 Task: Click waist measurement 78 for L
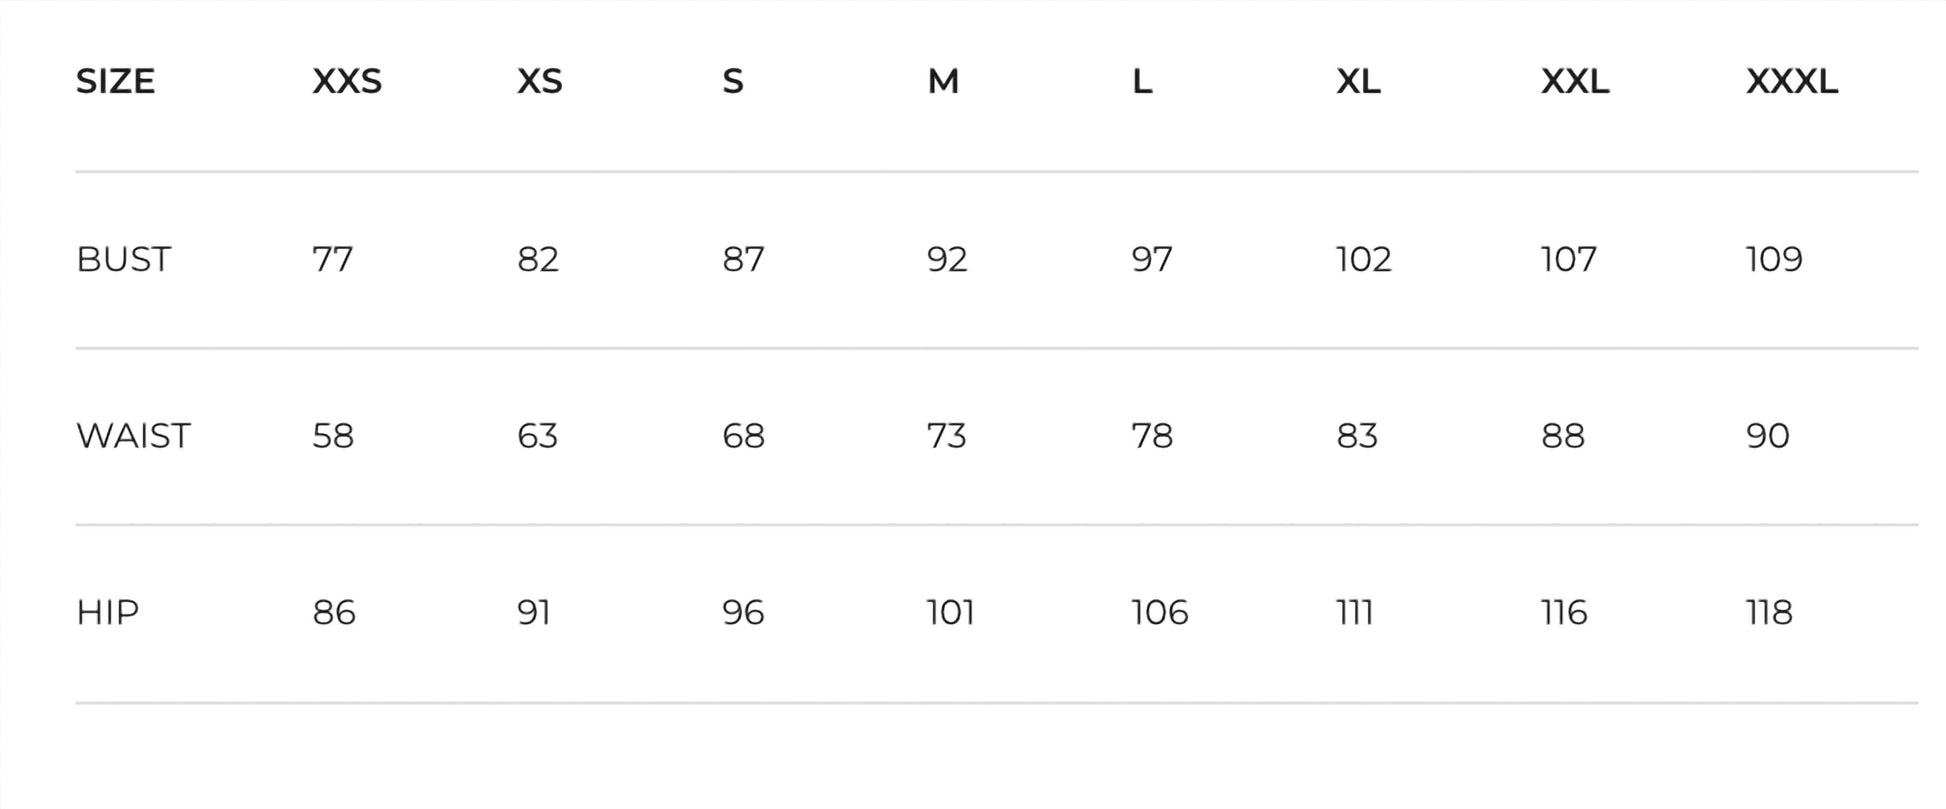[x=1151, y=436]
